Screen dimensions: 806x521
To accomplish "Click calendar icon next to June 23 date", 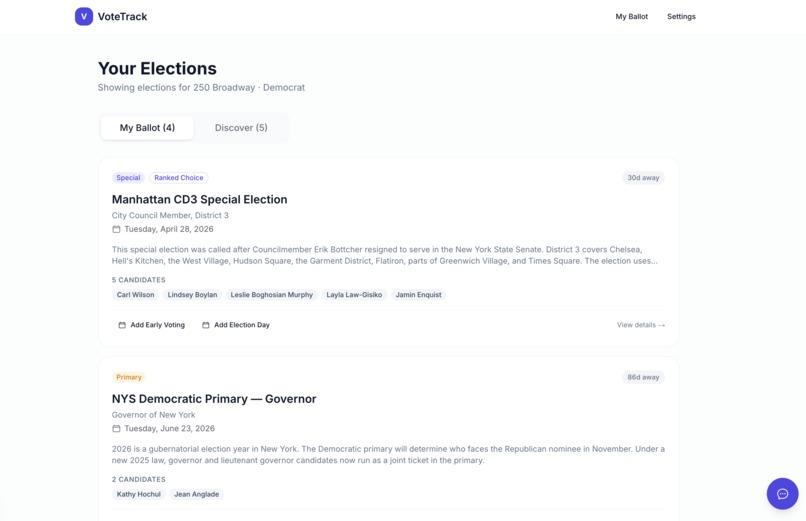I will (116, 429).
